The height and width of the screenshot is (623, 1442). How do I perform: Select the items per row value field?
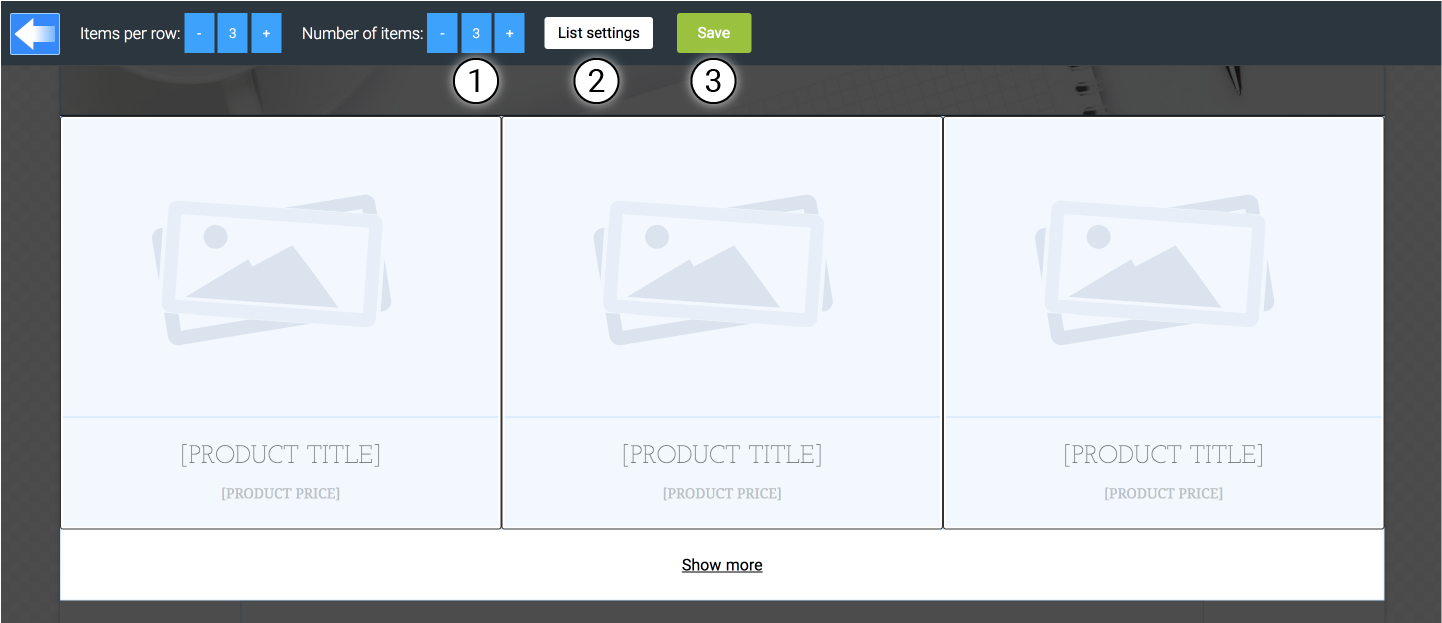point(232,33)
